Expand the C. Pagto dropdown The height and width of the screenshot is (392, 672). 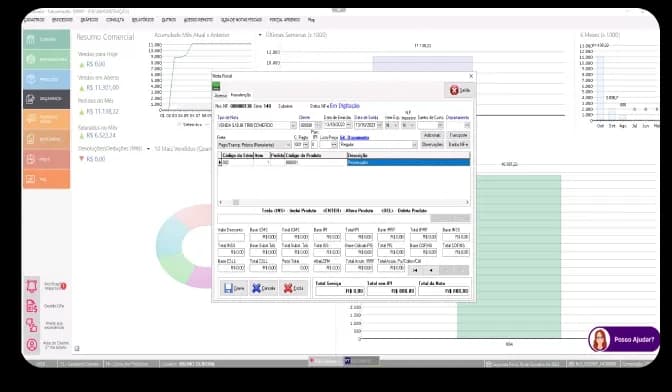tap(306, 145)
